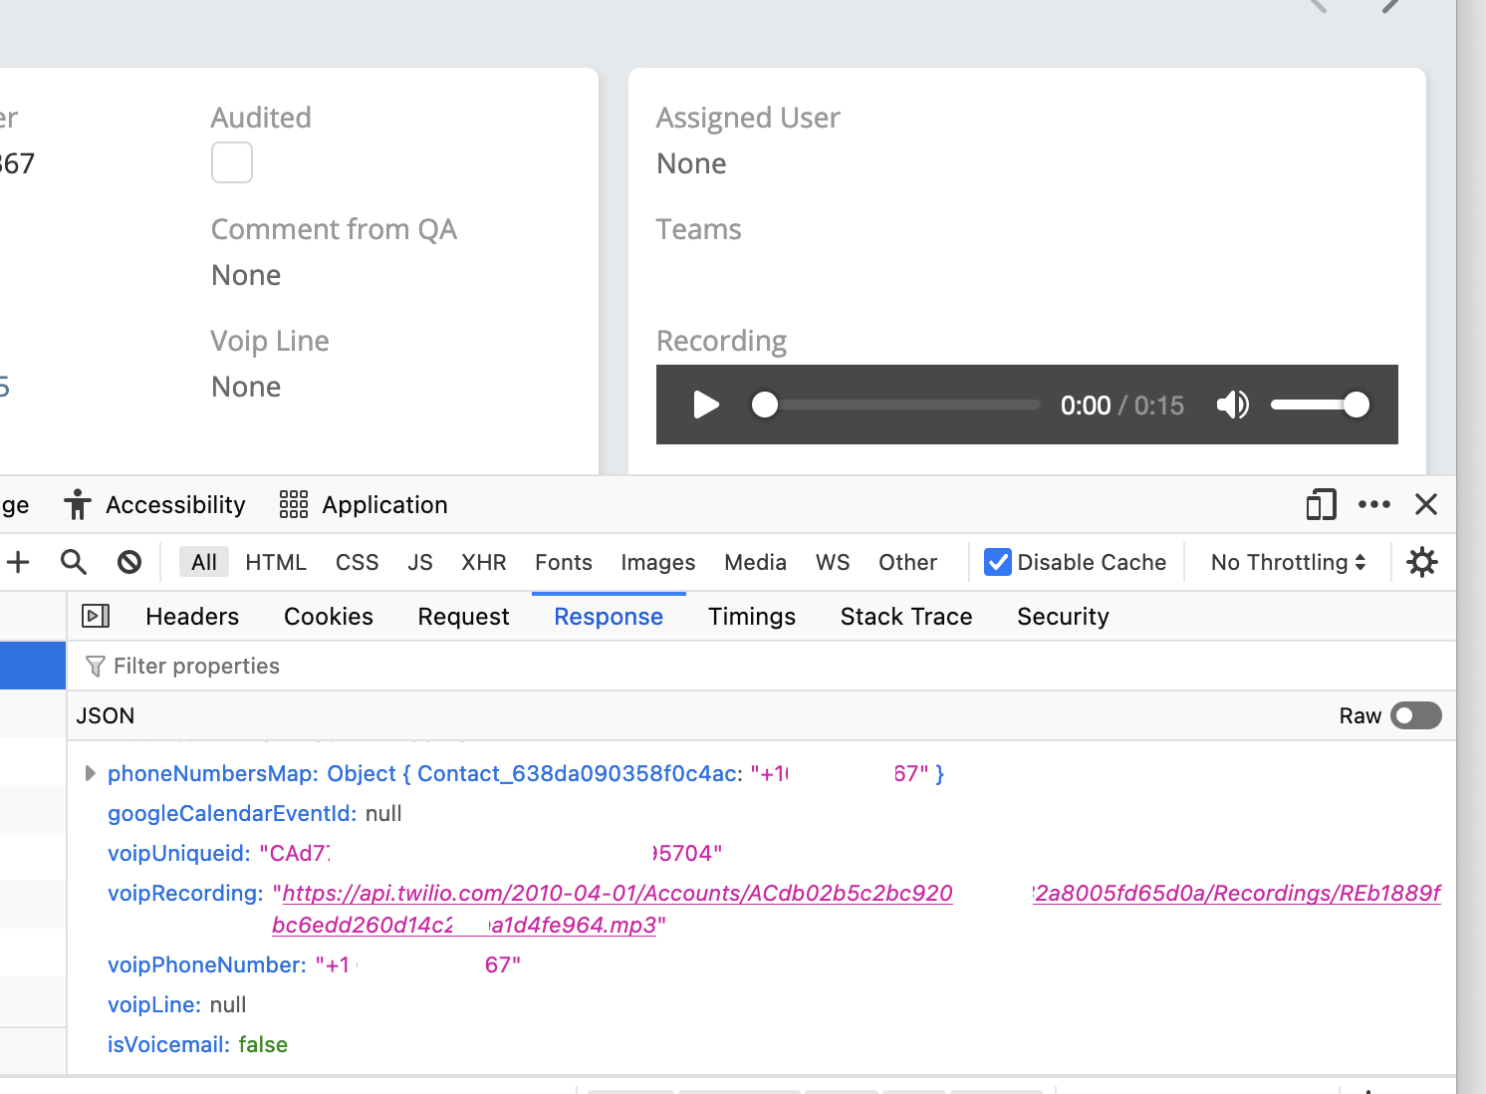The image size is (1486, 1094).
Task: Open the No Throttling dropdown
Action: click(1287, 562)
